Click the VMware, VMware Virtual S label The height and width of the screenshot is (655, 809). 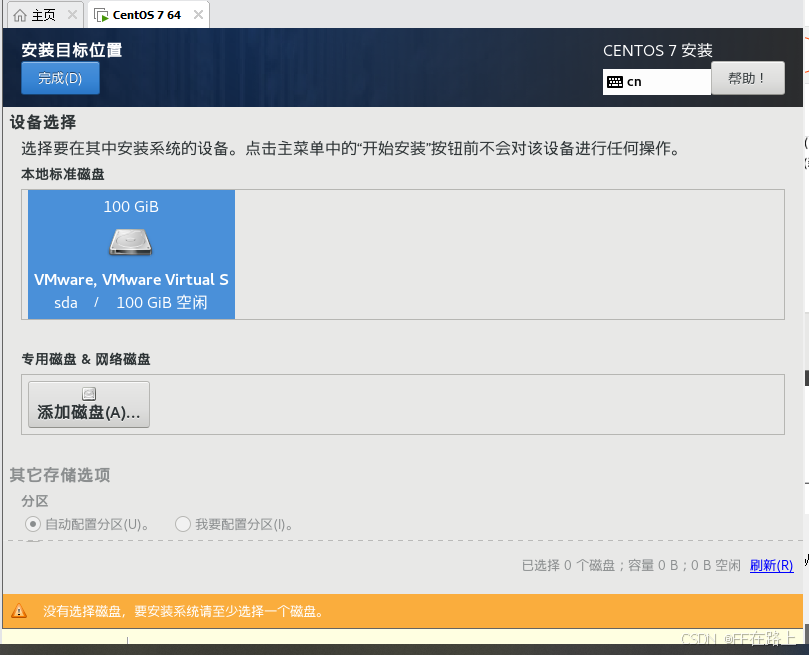click(x=131, y=280)
